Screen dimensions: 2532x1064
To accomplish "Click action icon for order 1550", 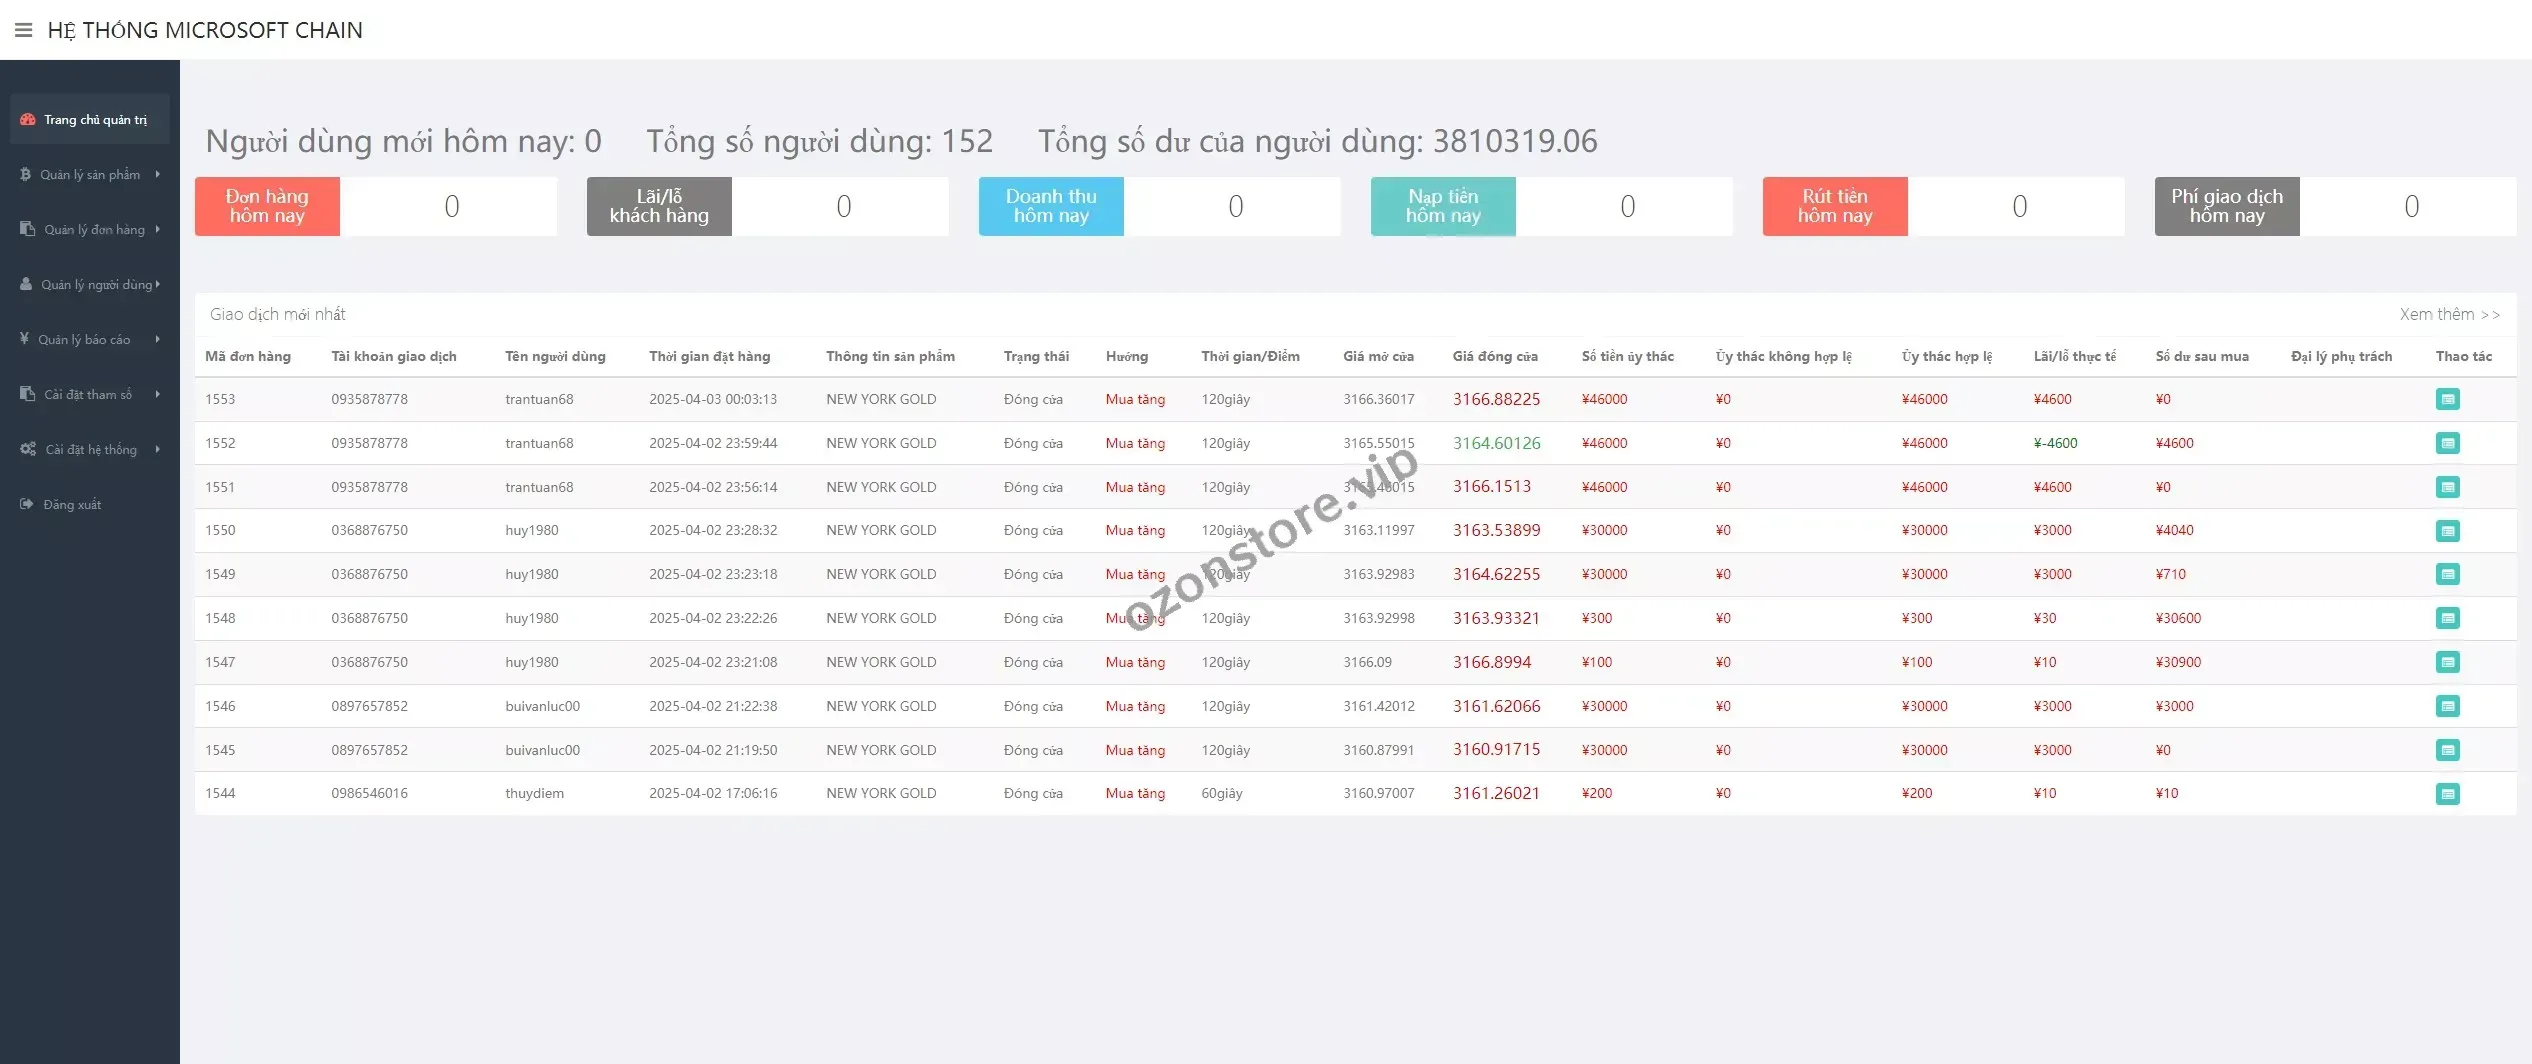I will 2447,531.
